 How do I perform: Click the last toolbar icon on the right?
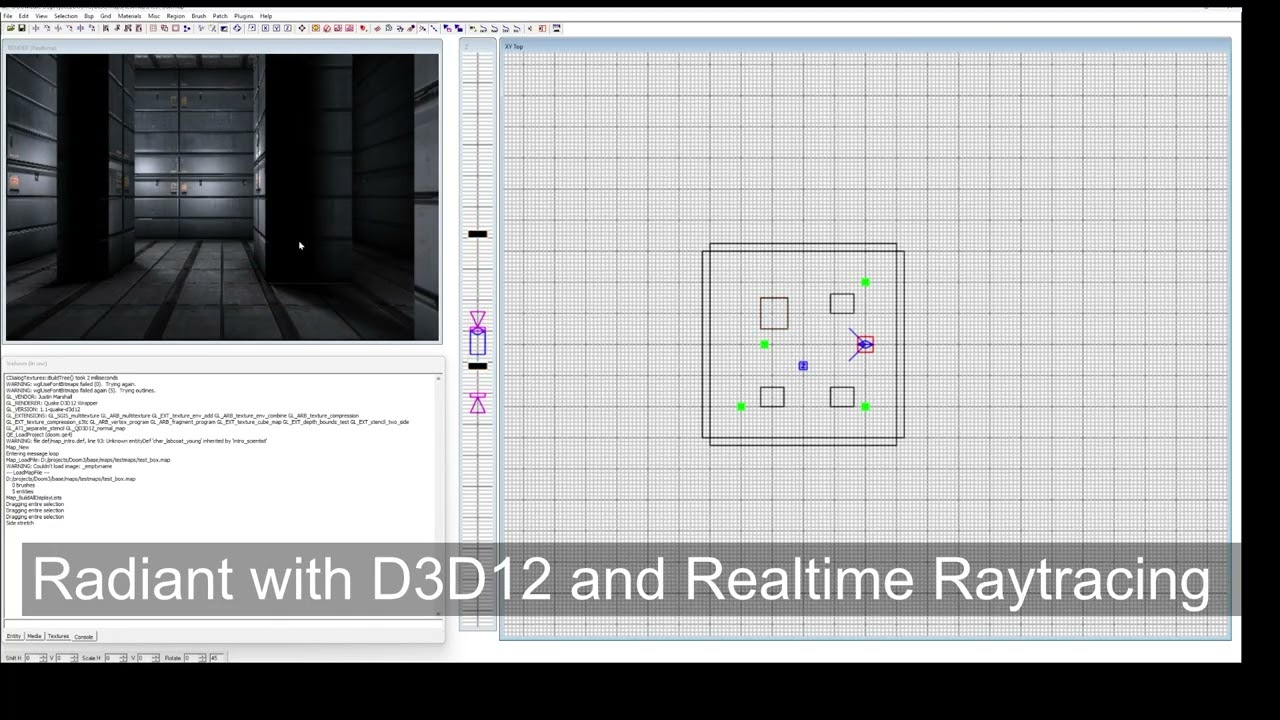point(556,28)
